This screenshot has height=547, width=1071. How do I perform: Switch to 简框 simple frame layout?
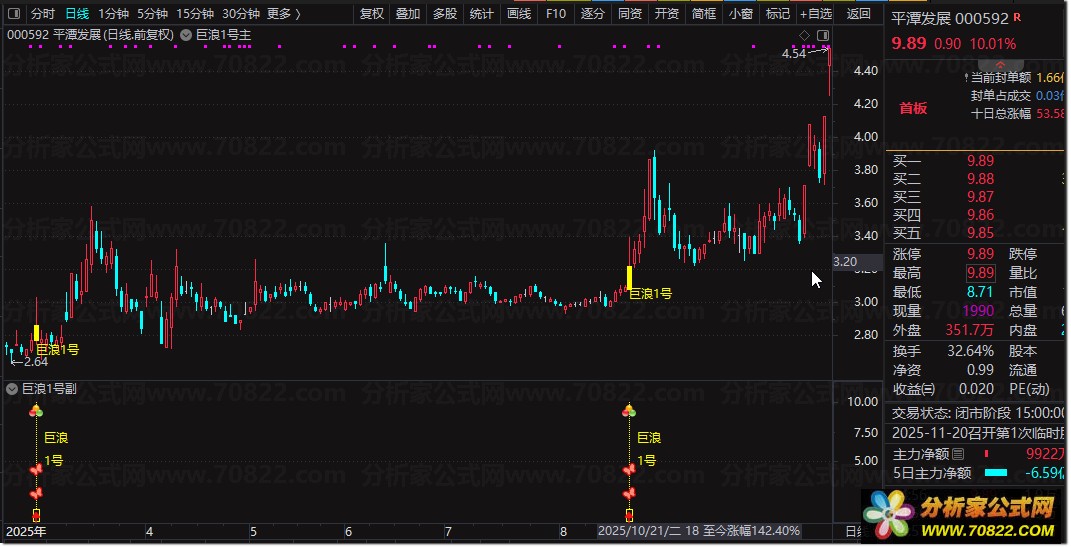click(704, 14)
